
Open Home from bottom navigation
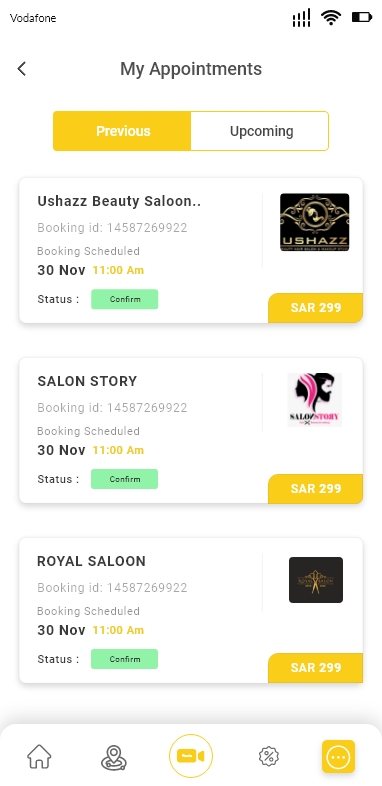coord(39,756)
